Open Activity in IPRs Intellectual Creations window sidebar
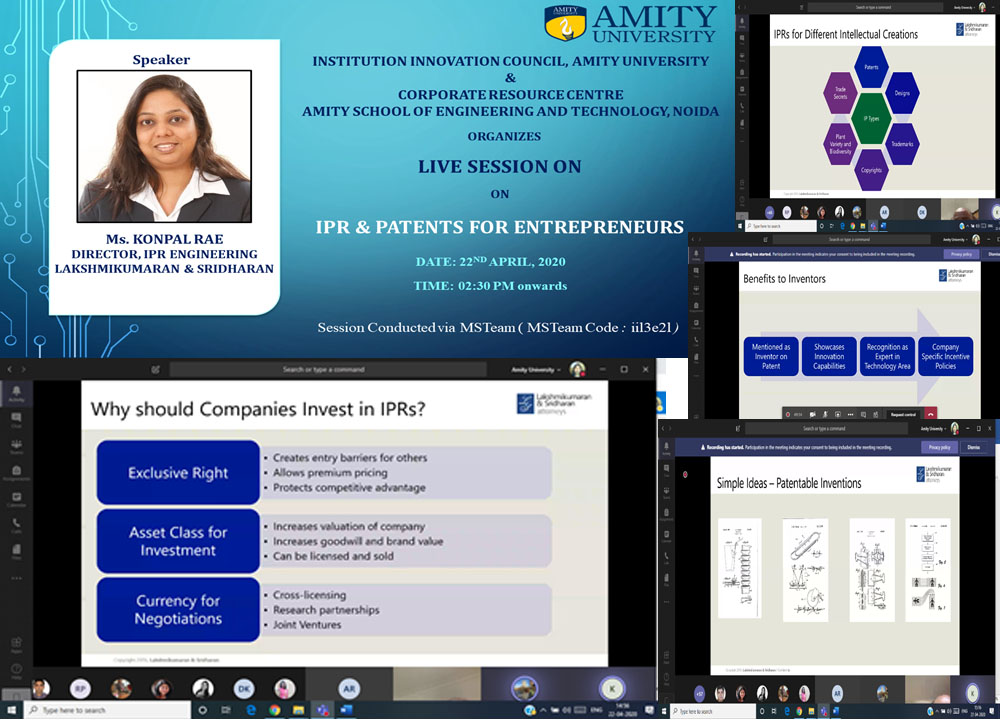This screenshot has height=721, width=1000. 742,23
